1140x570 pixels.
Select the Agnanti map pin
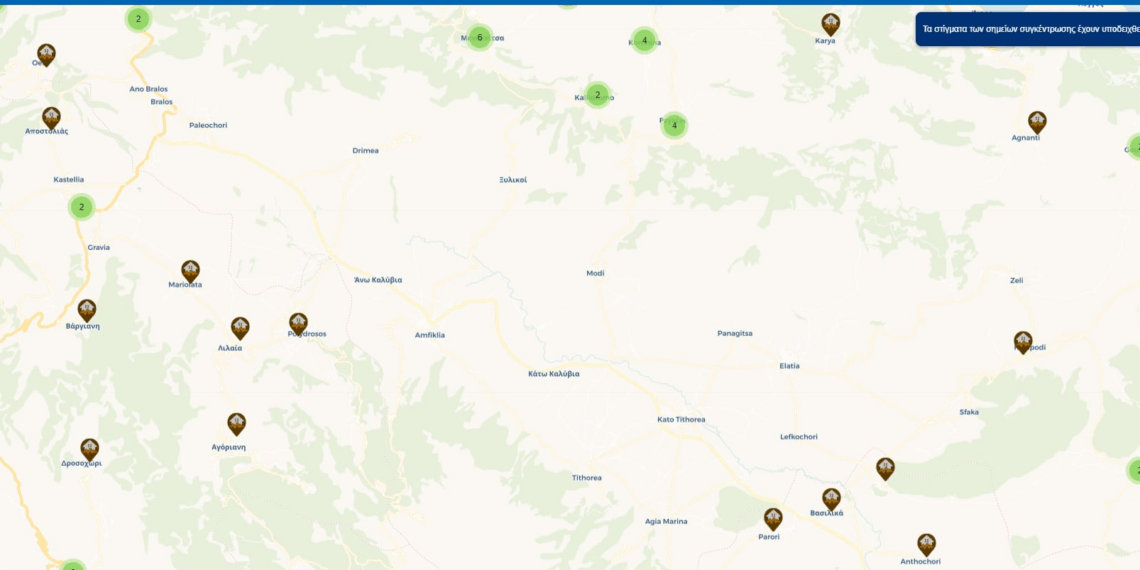tap(1037, 122)
